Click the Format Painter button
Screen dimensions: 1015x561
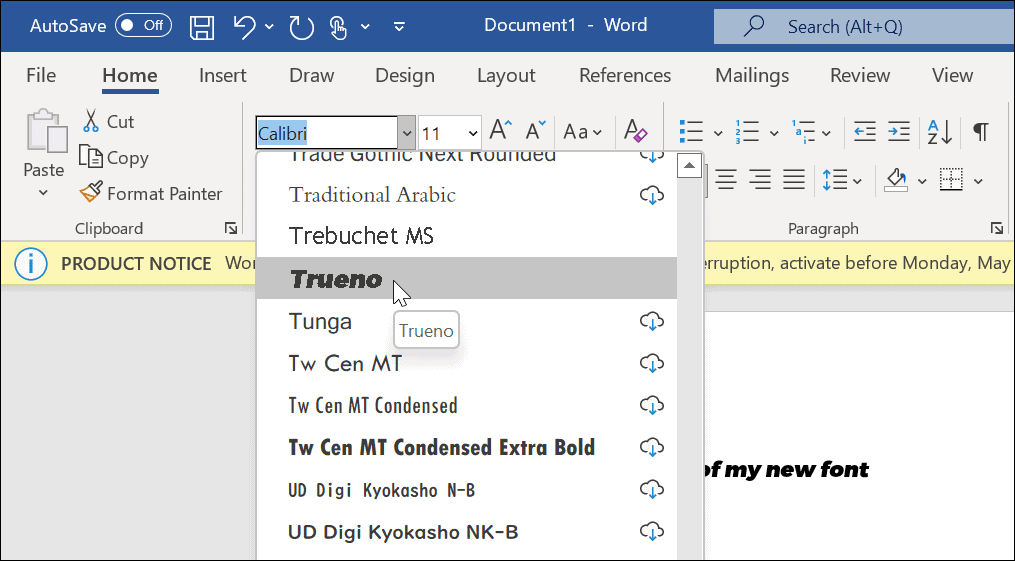click(151, 193)
